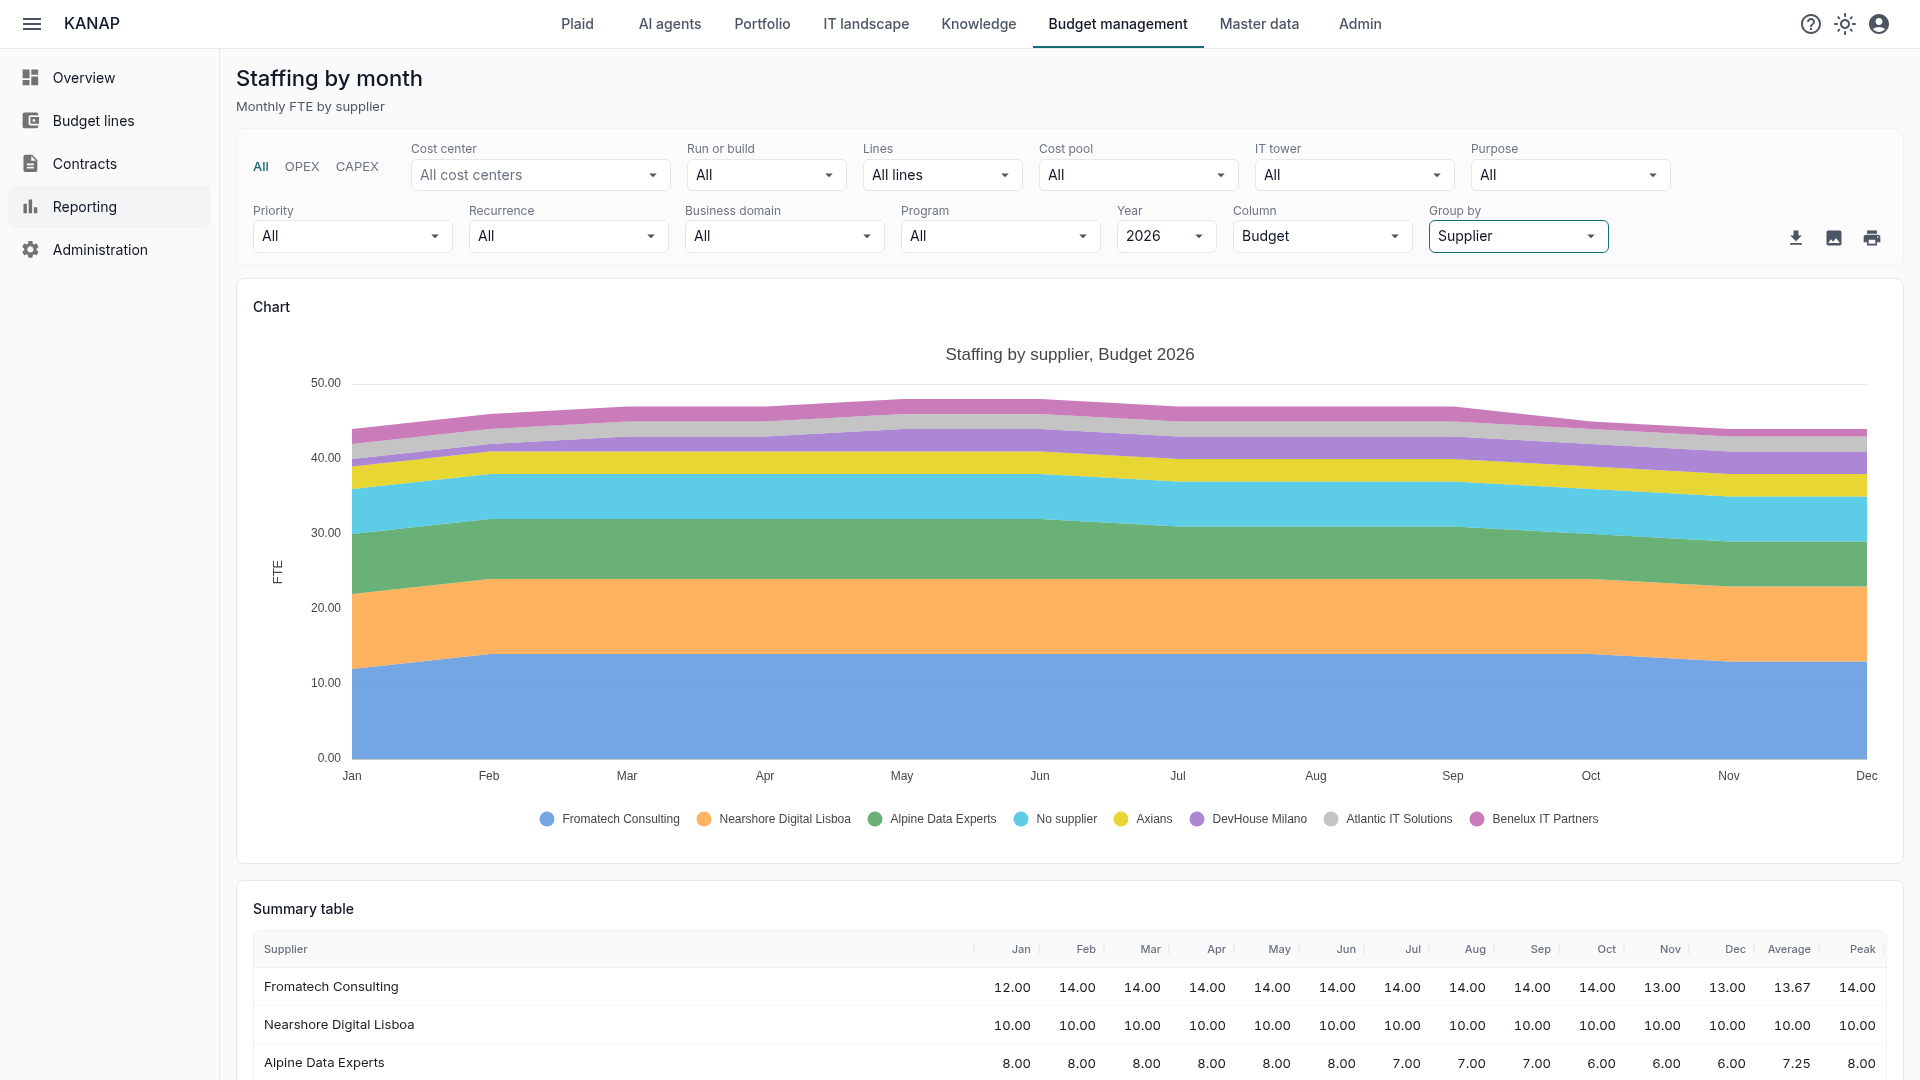The width and height of the screenshot is (1920, 1080).
Task: Toggle Alpine Data Experts legend series
Action: click(x=932, y=819)
